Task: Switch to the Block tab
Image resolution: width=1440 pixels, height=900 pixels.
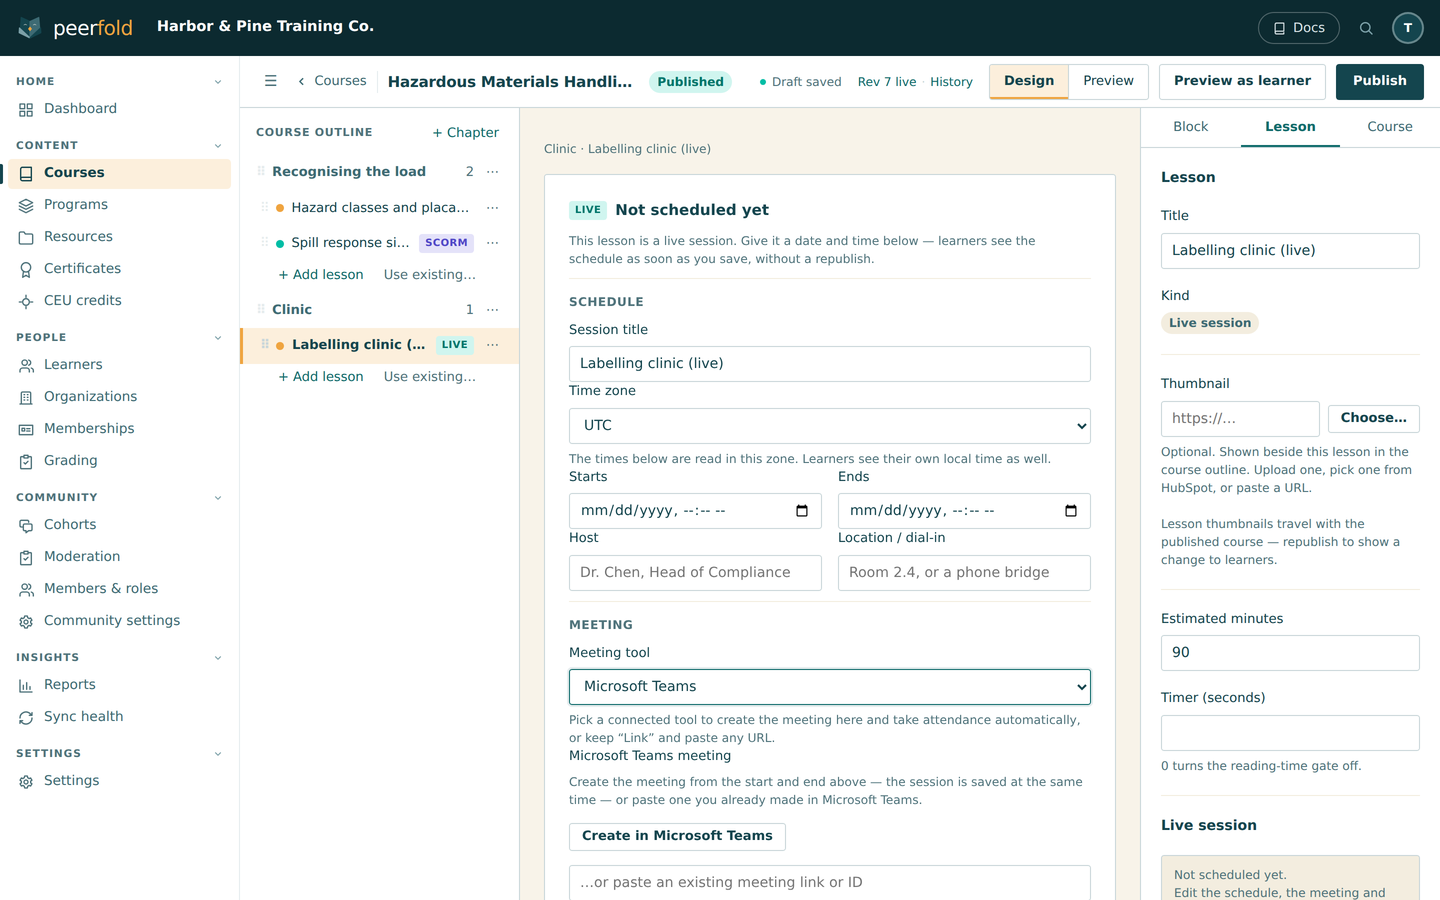Action: [x=1190, y=127]
